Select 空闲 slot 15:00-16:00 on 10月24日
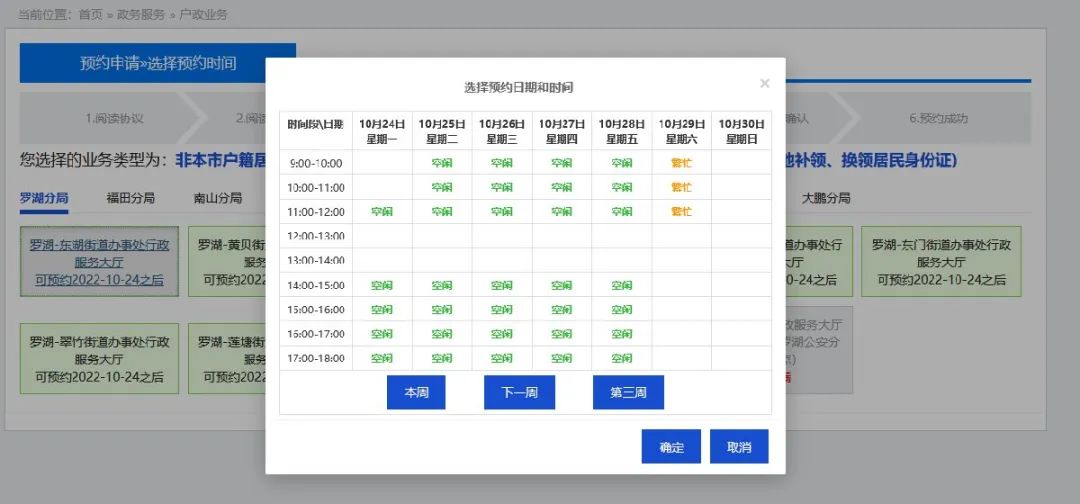The image size is (1080, 504). [382, 310]
